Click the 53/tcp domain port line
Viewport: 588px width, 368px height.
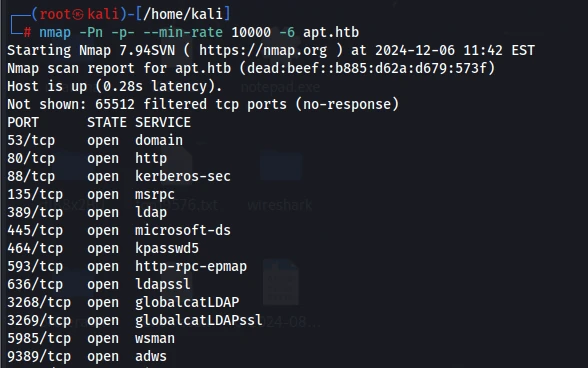pos(95,140)
